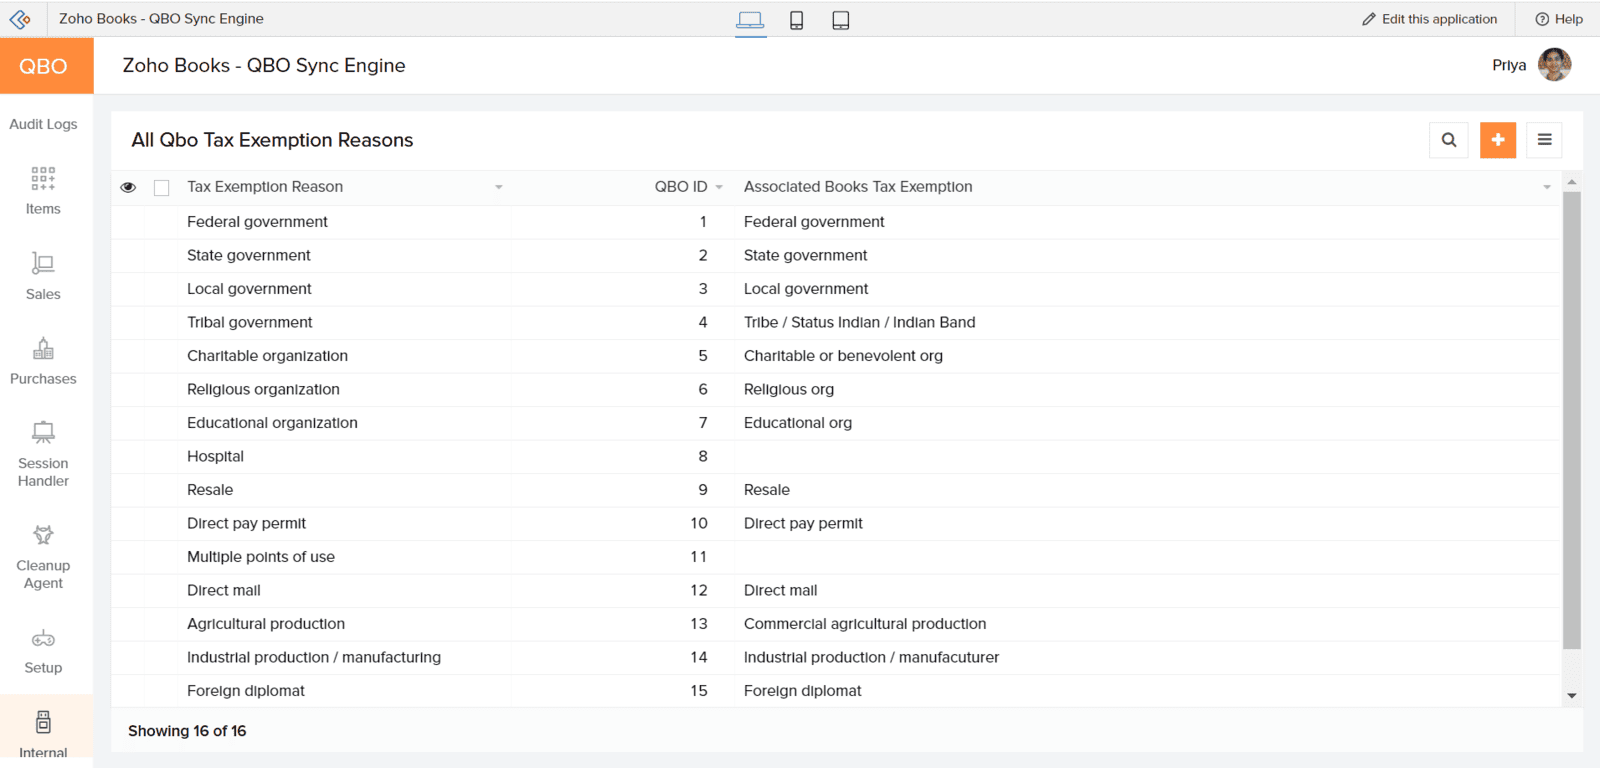Add a new tax exemption reason

click(1497, 140)
